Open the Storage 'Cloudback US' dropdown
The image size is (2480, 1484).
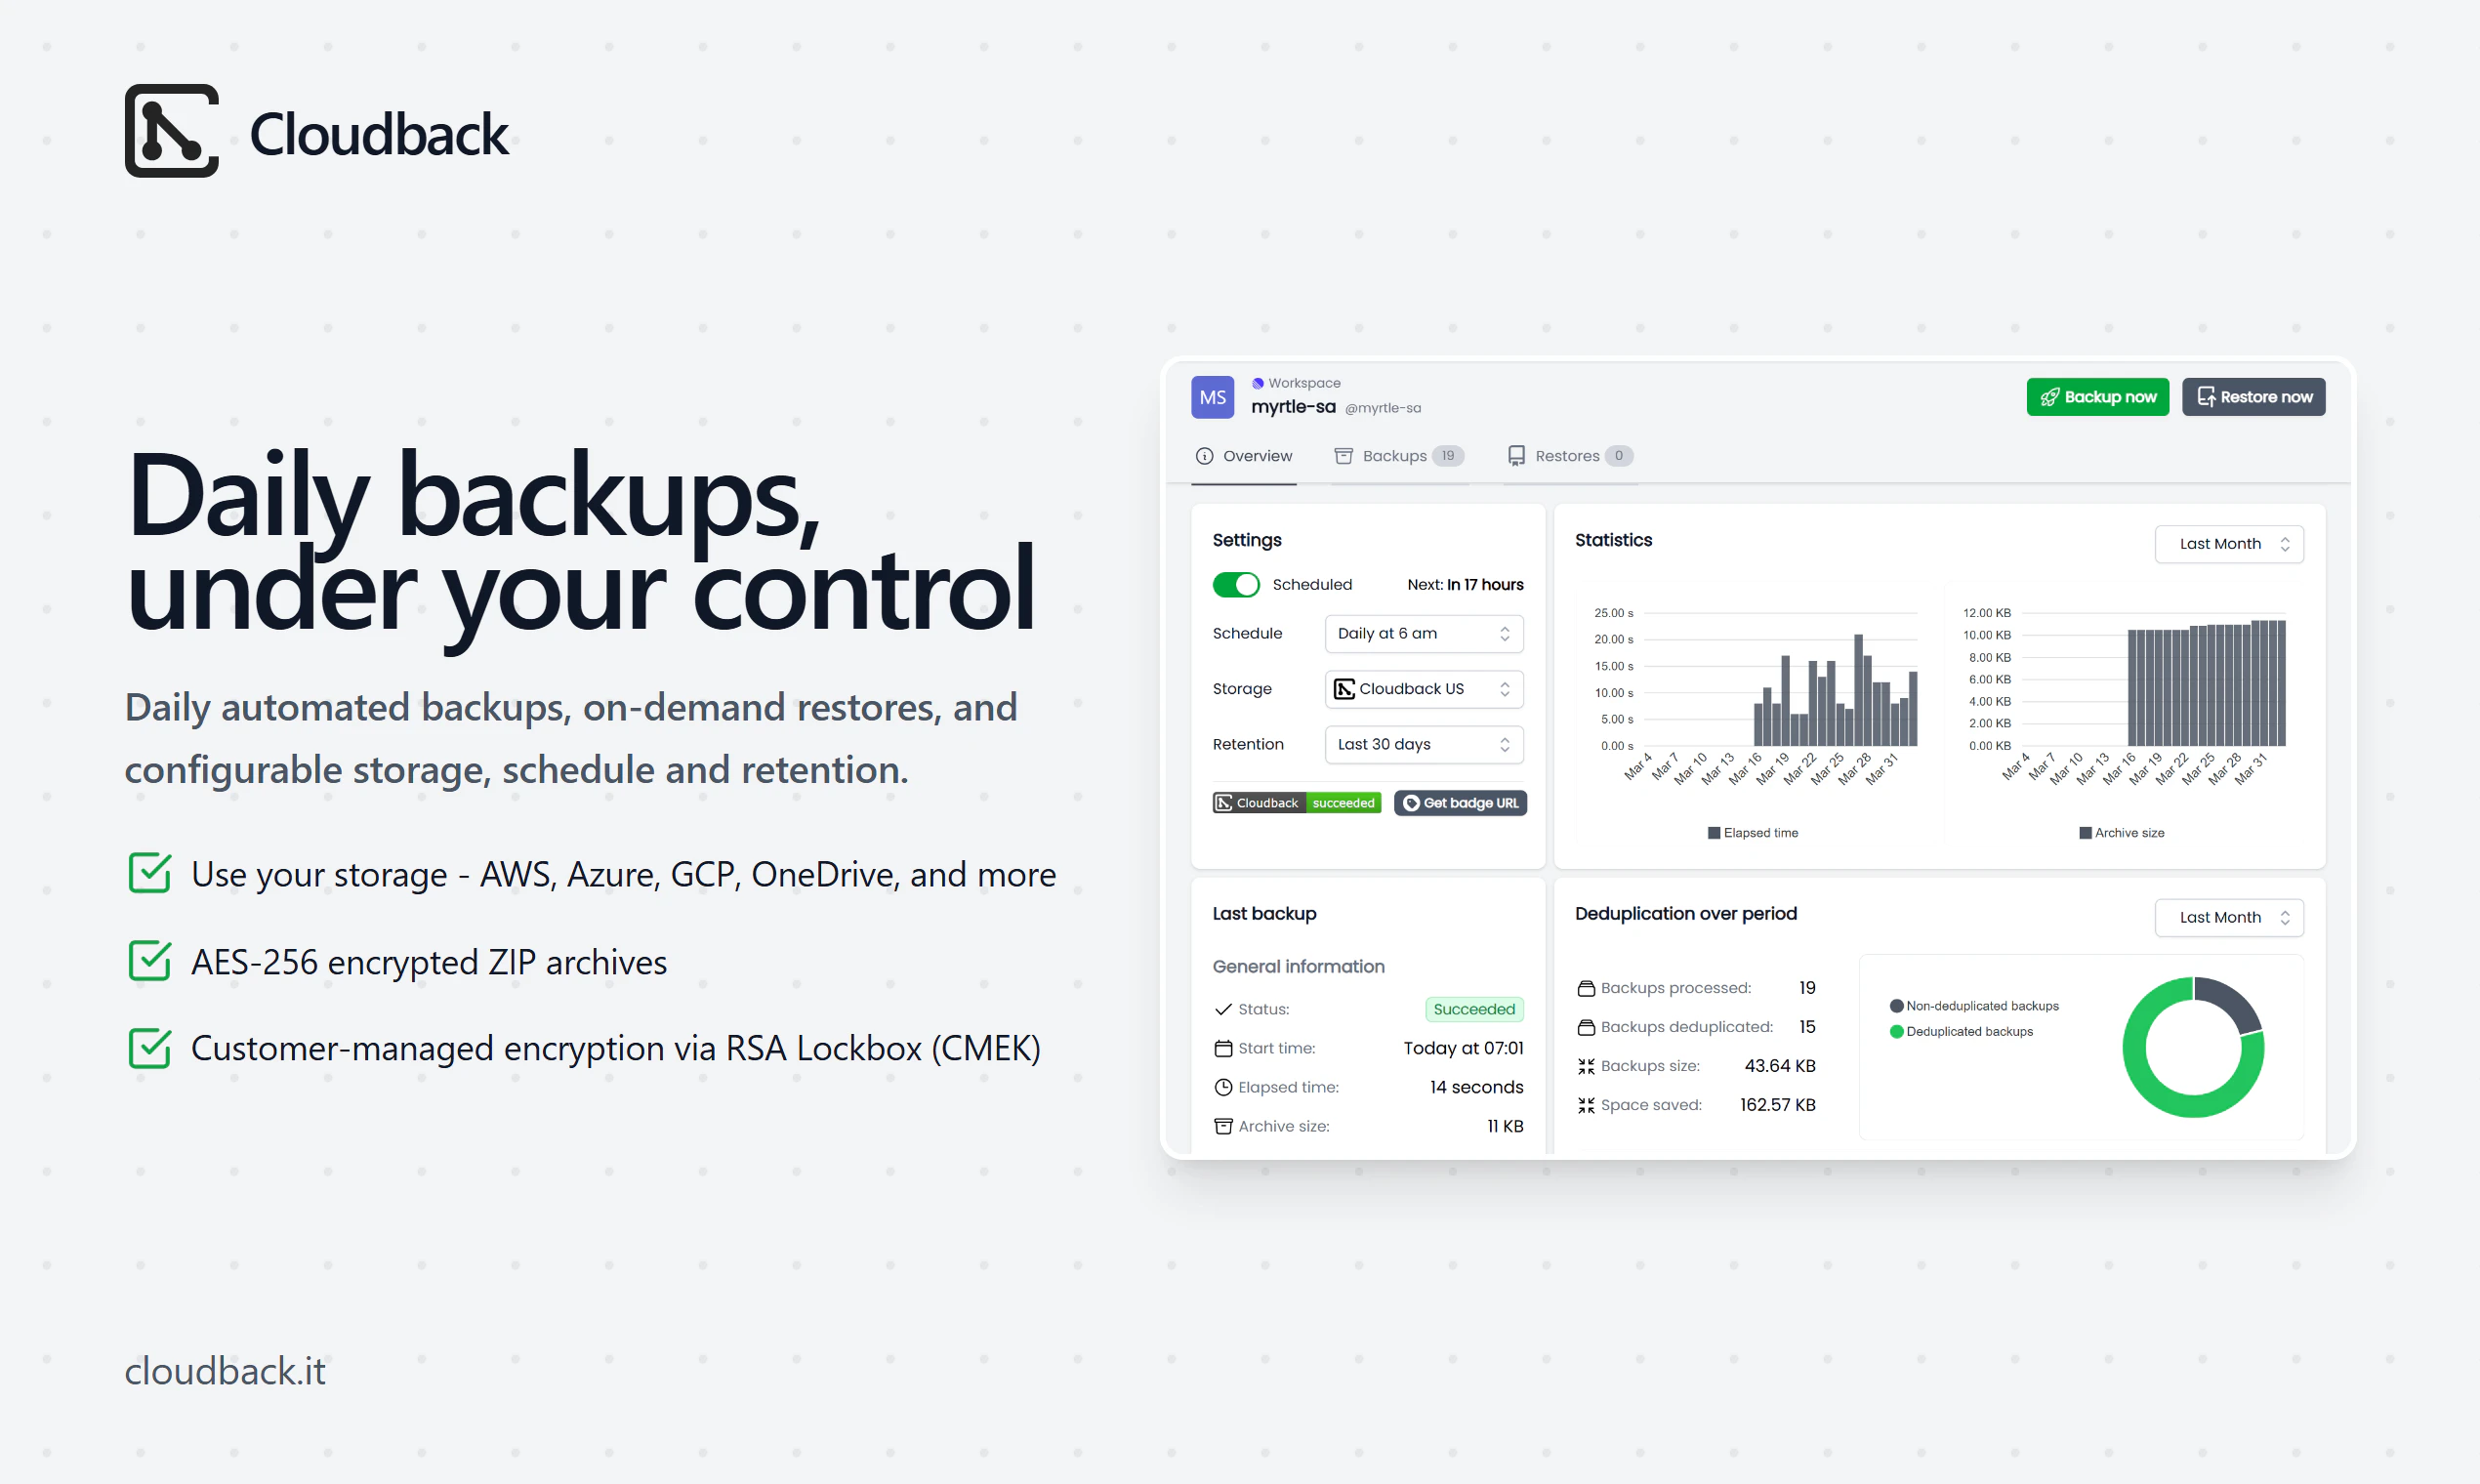click(x=1423, y=689)
